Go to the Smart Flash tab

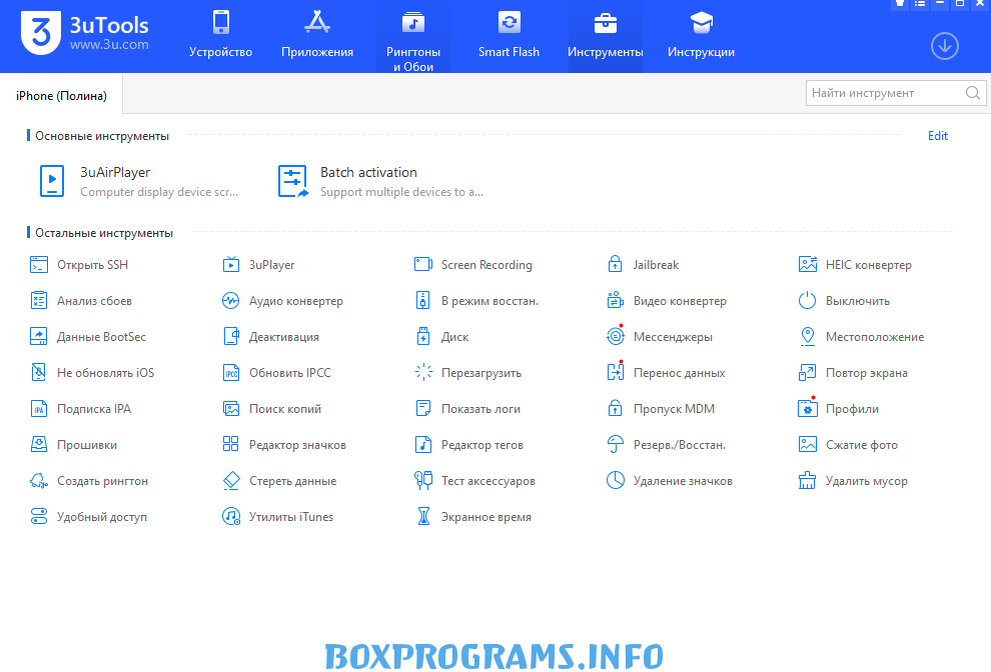click(509, 35)
